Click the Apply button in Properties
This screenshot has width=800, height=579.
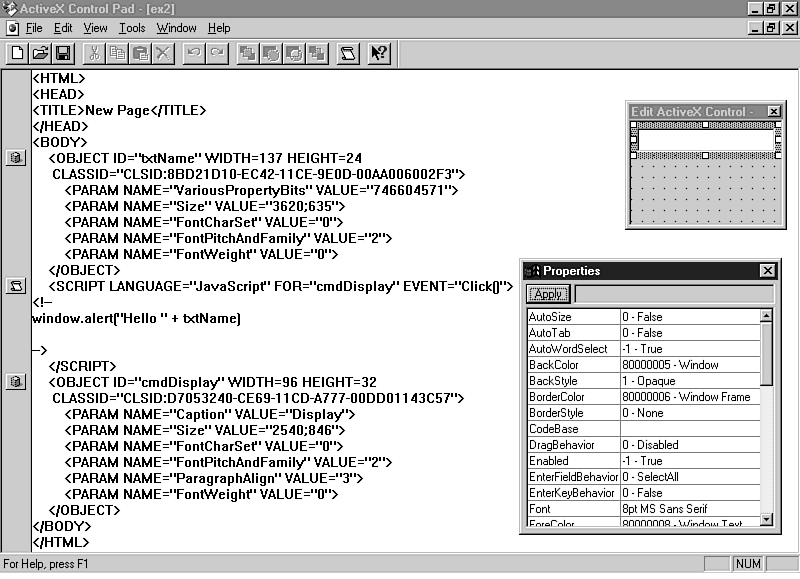548,294
